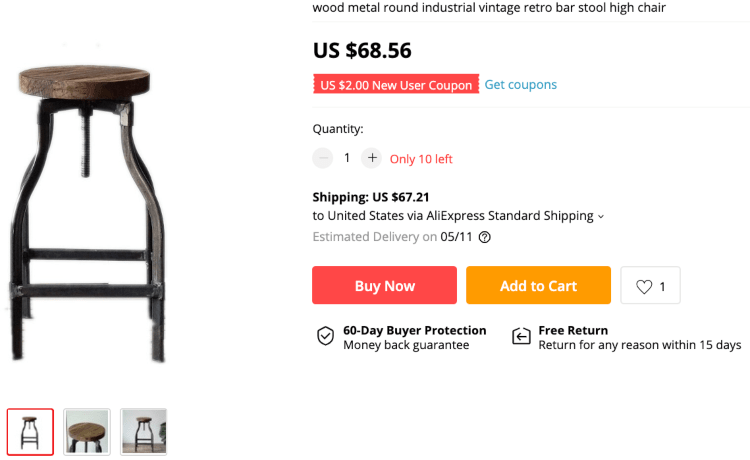Open the Get coupons link
The height and width of the screenshot is (460, 750).
coord(521,85)
